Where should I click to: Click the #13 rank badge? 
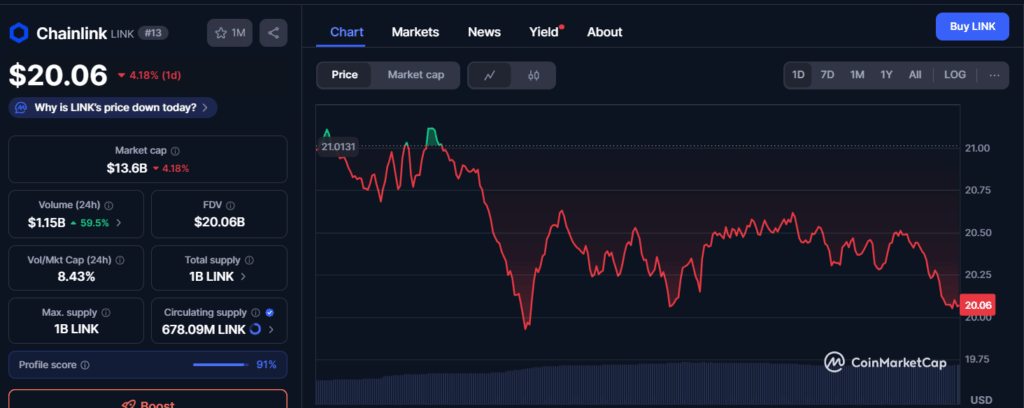[152, 33]
